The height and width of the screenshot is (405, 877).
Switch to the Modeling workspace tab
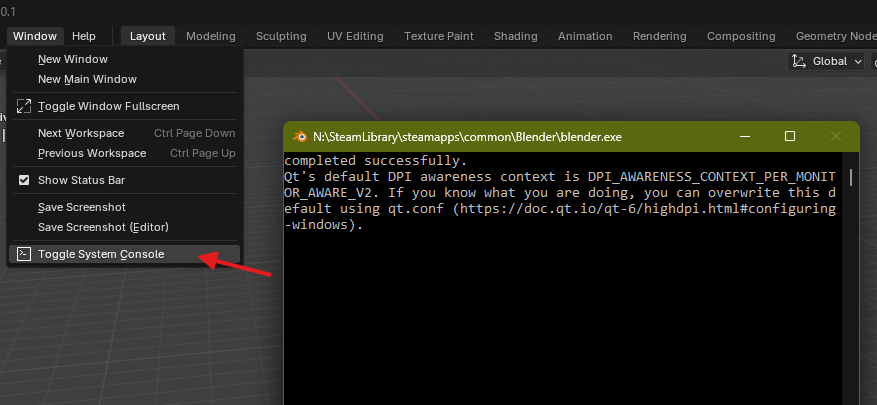click(211, 36)
